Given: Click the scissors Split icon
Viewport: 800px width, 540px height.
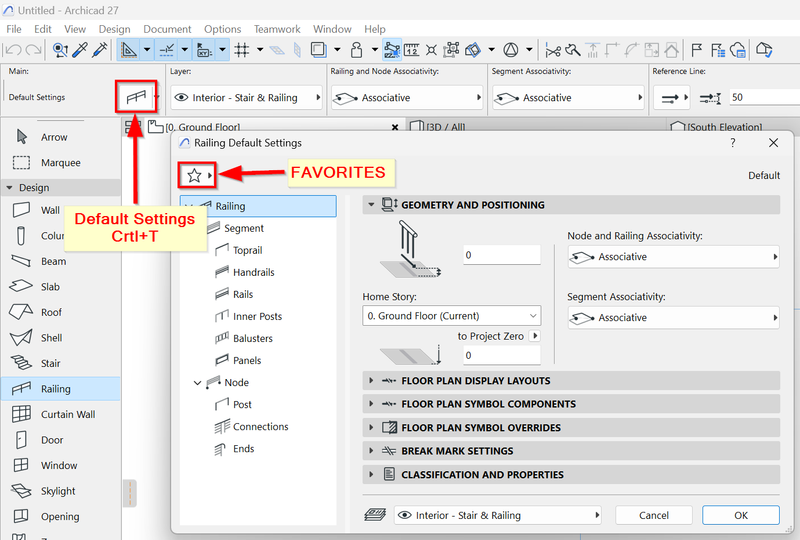Looking at the screenshot, I should click(x=553, y=50).
